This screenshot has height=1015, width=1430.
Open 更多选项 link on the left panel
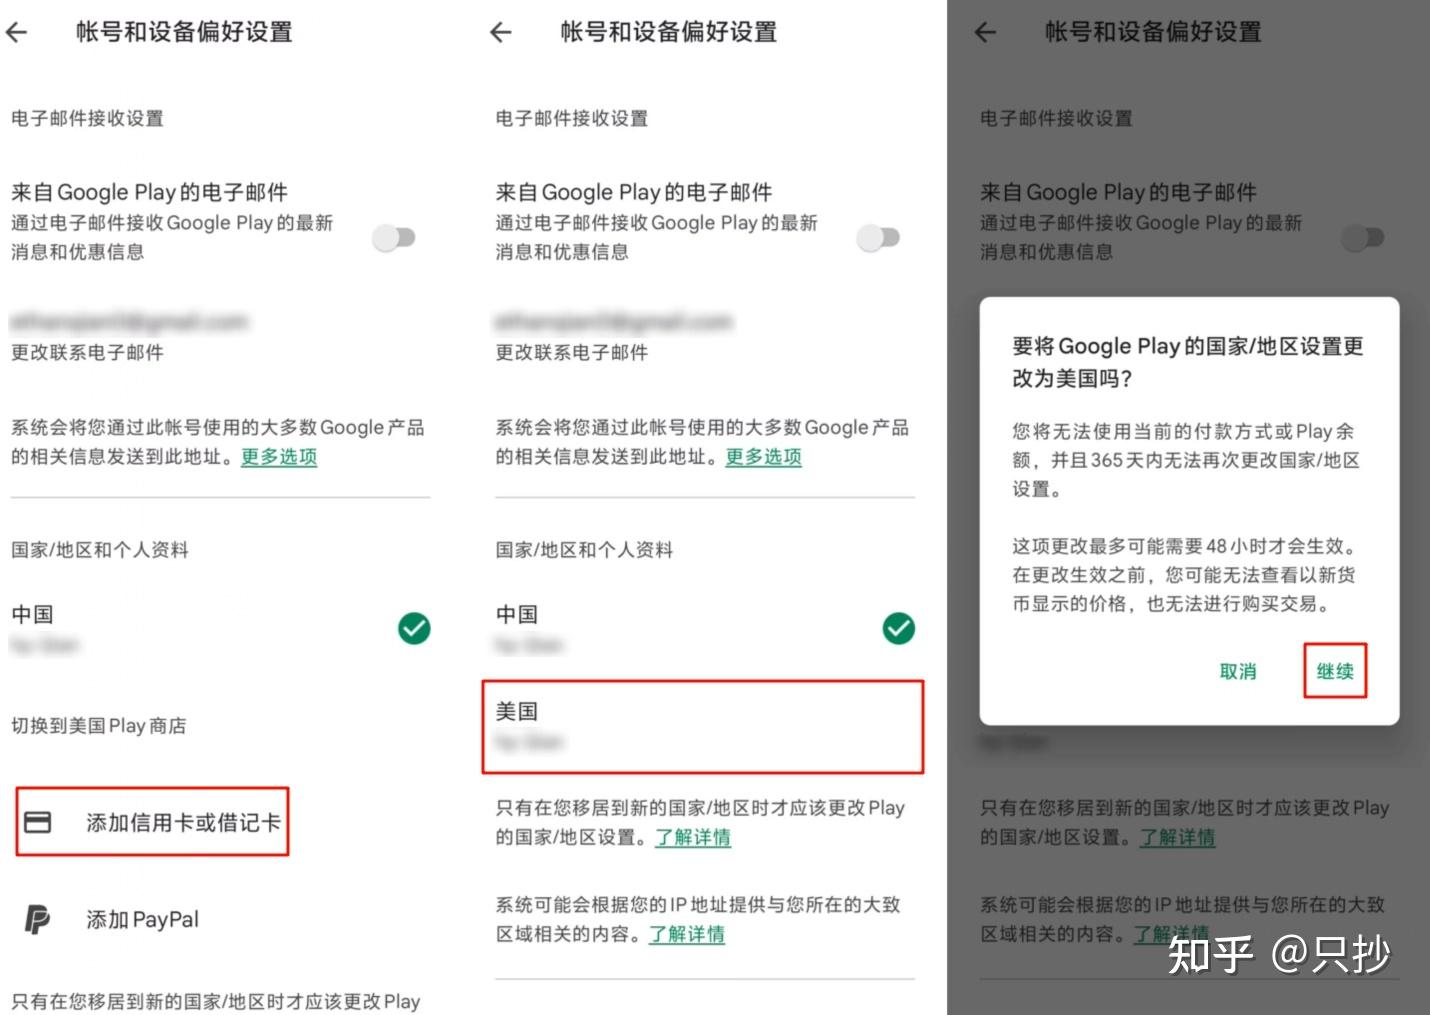click(278, 457)
